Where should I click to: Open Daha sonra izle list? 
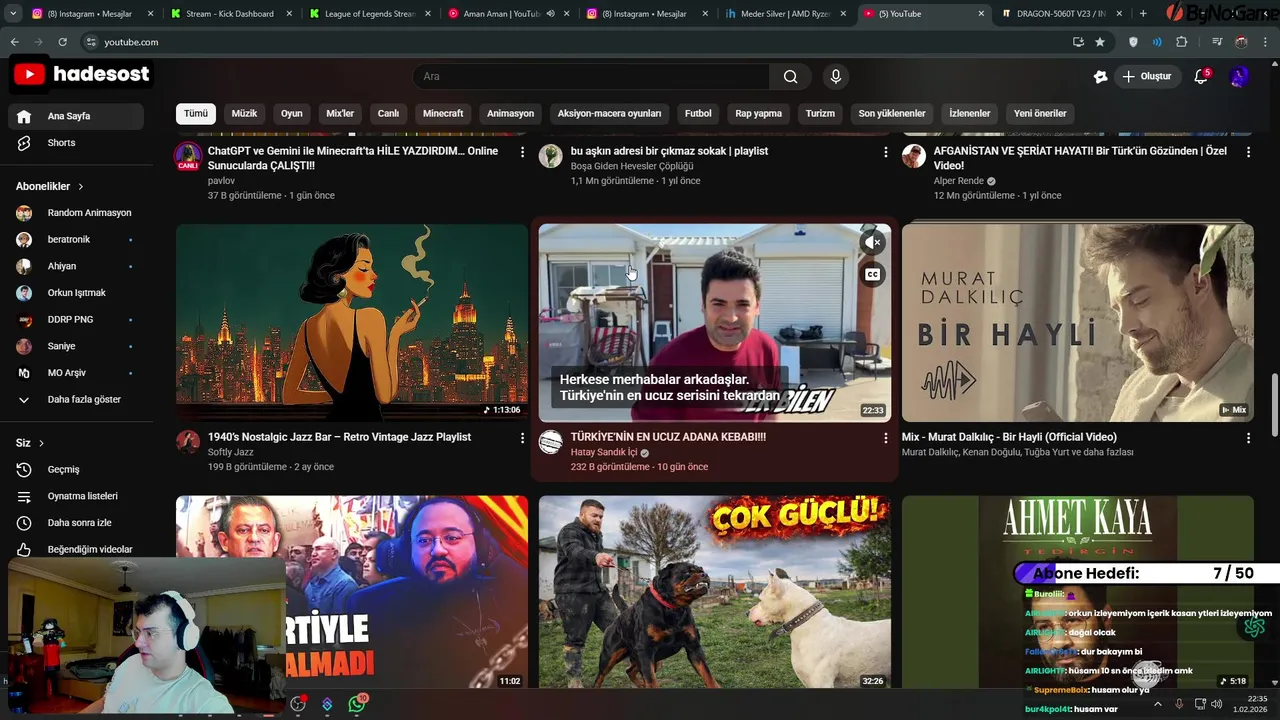coord(76,523)
